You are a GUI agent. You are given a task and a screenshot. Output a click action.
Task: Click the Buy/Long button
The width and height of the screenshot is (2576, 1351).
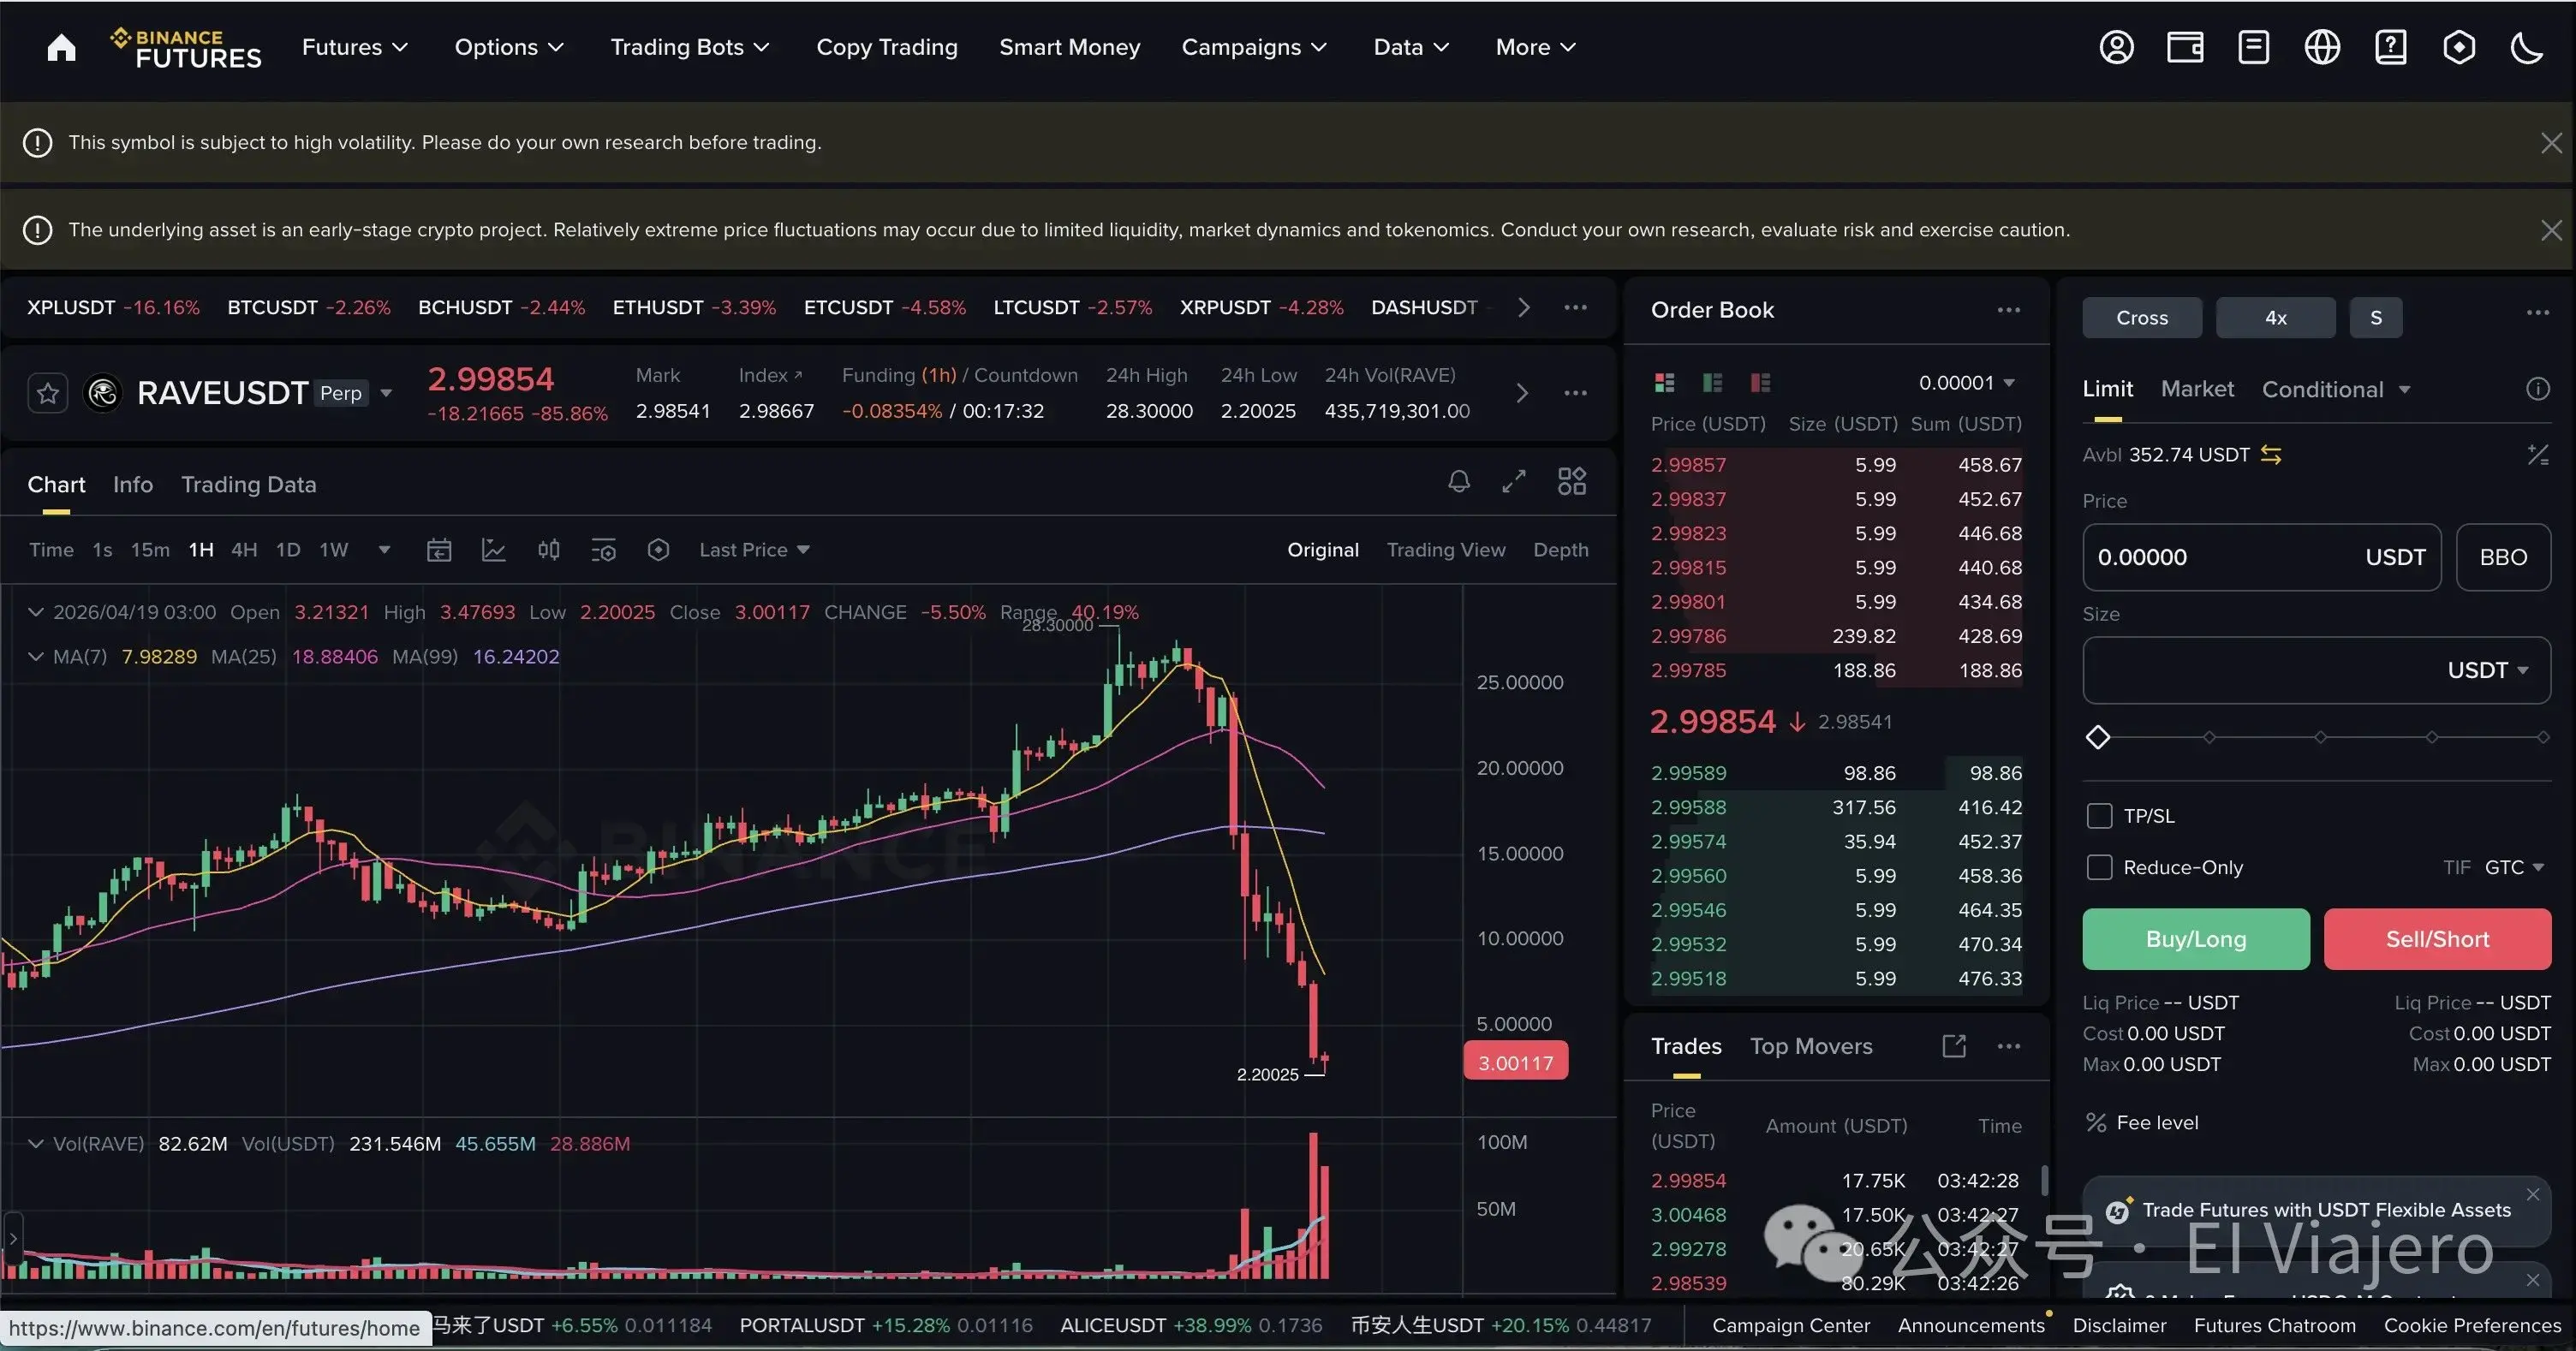pyautogui.click(x=2195, y=939)
